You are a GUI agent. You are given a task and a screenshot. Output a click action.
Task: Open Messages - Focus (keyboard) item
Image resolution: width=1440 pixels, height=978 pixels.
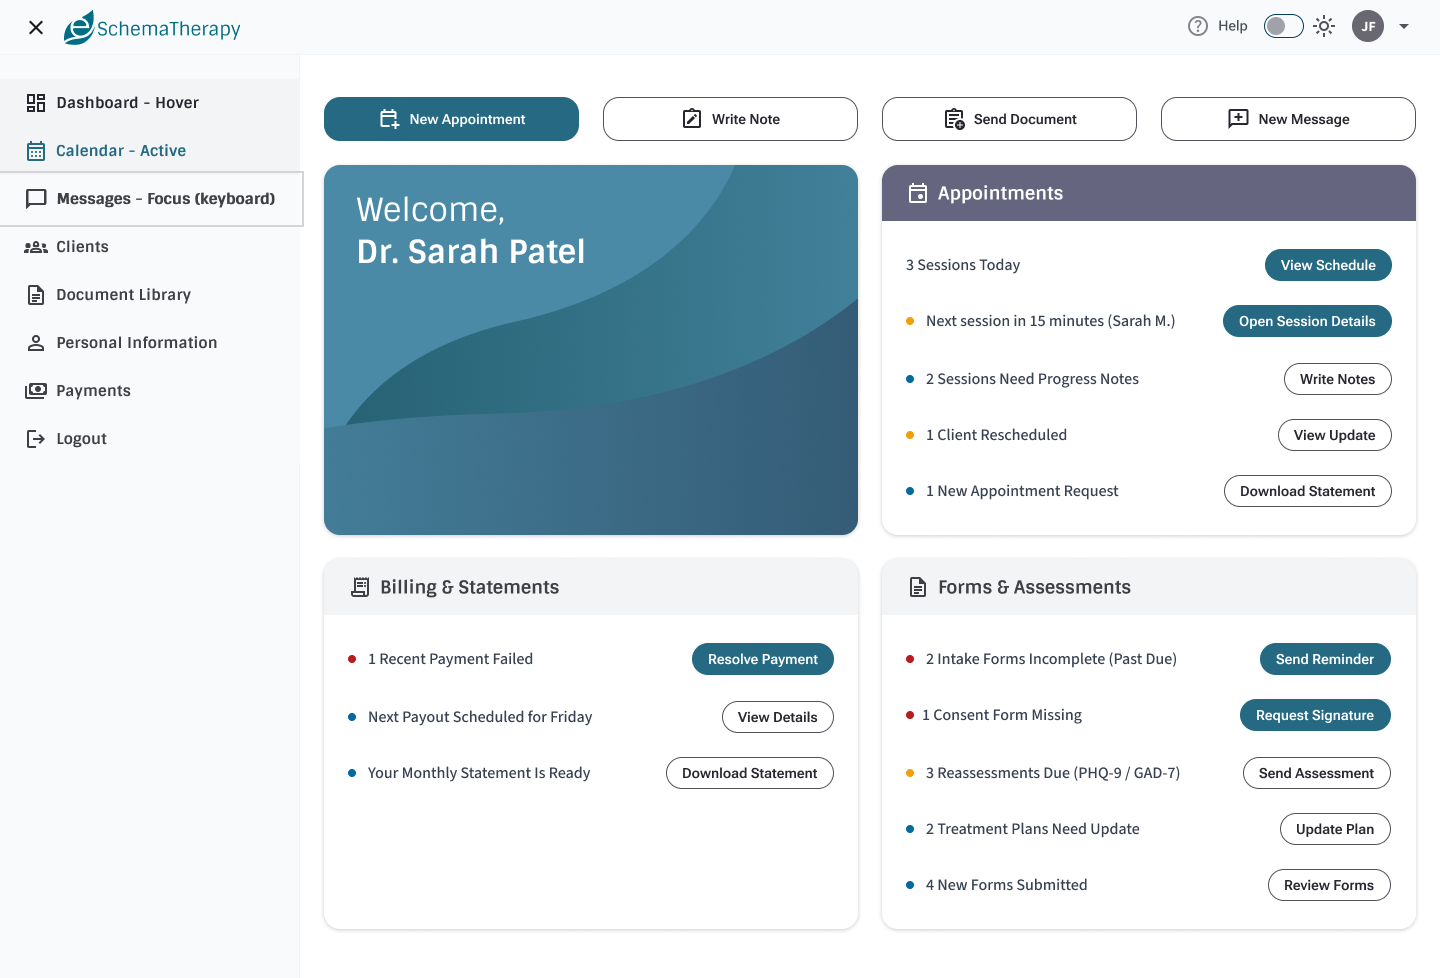click(151, 199)
